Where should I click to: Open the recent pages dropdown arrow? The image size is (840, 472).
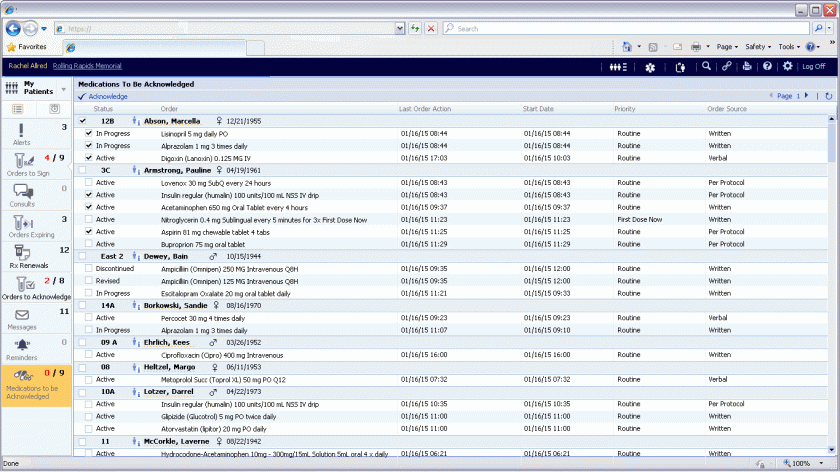44,29
